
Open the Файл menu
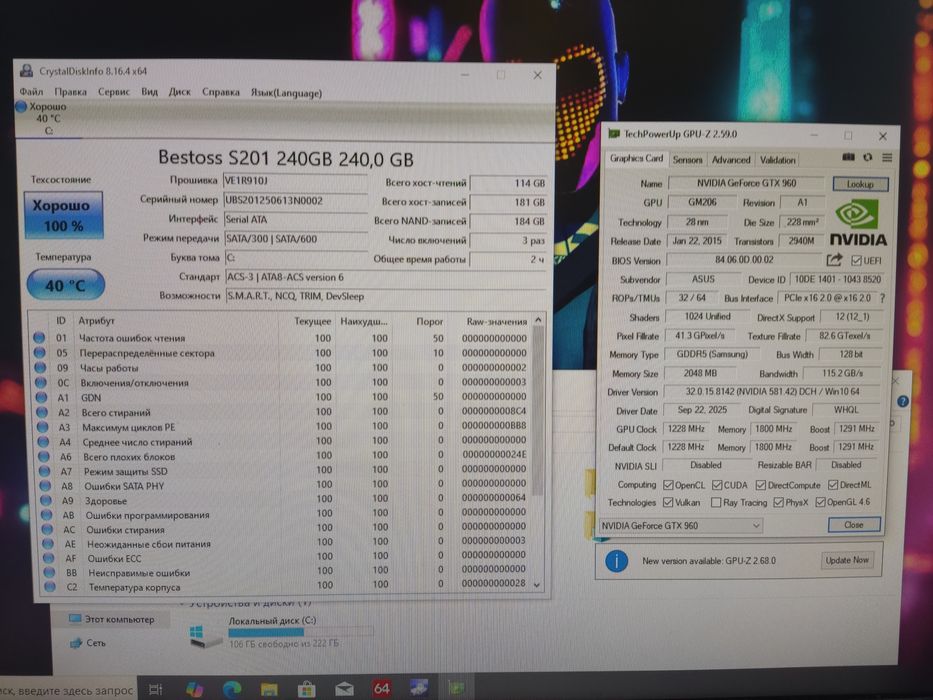point(32,92)
